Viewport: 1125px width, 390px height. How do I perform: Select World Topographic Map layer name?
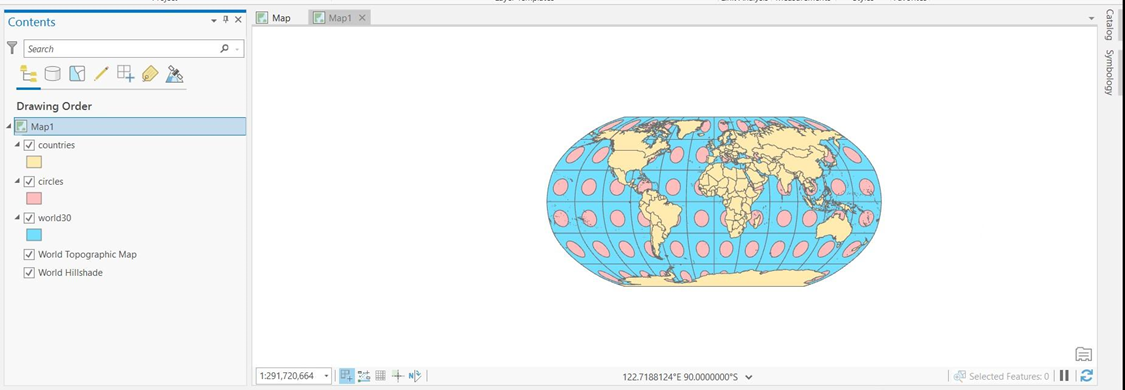click(x=88, y=254)
